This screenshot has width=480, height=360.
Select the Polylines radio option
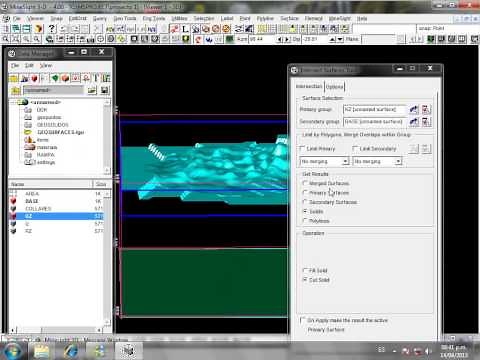(x=305, y=221)
